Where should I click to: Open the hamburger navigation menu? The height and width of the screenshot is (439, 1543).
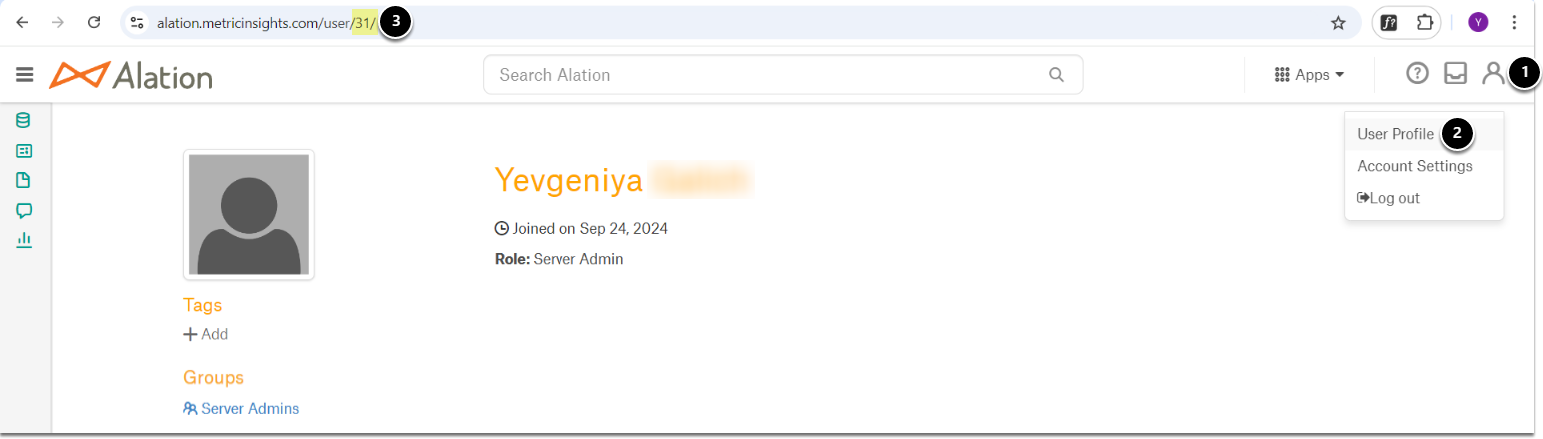[25, 75]
